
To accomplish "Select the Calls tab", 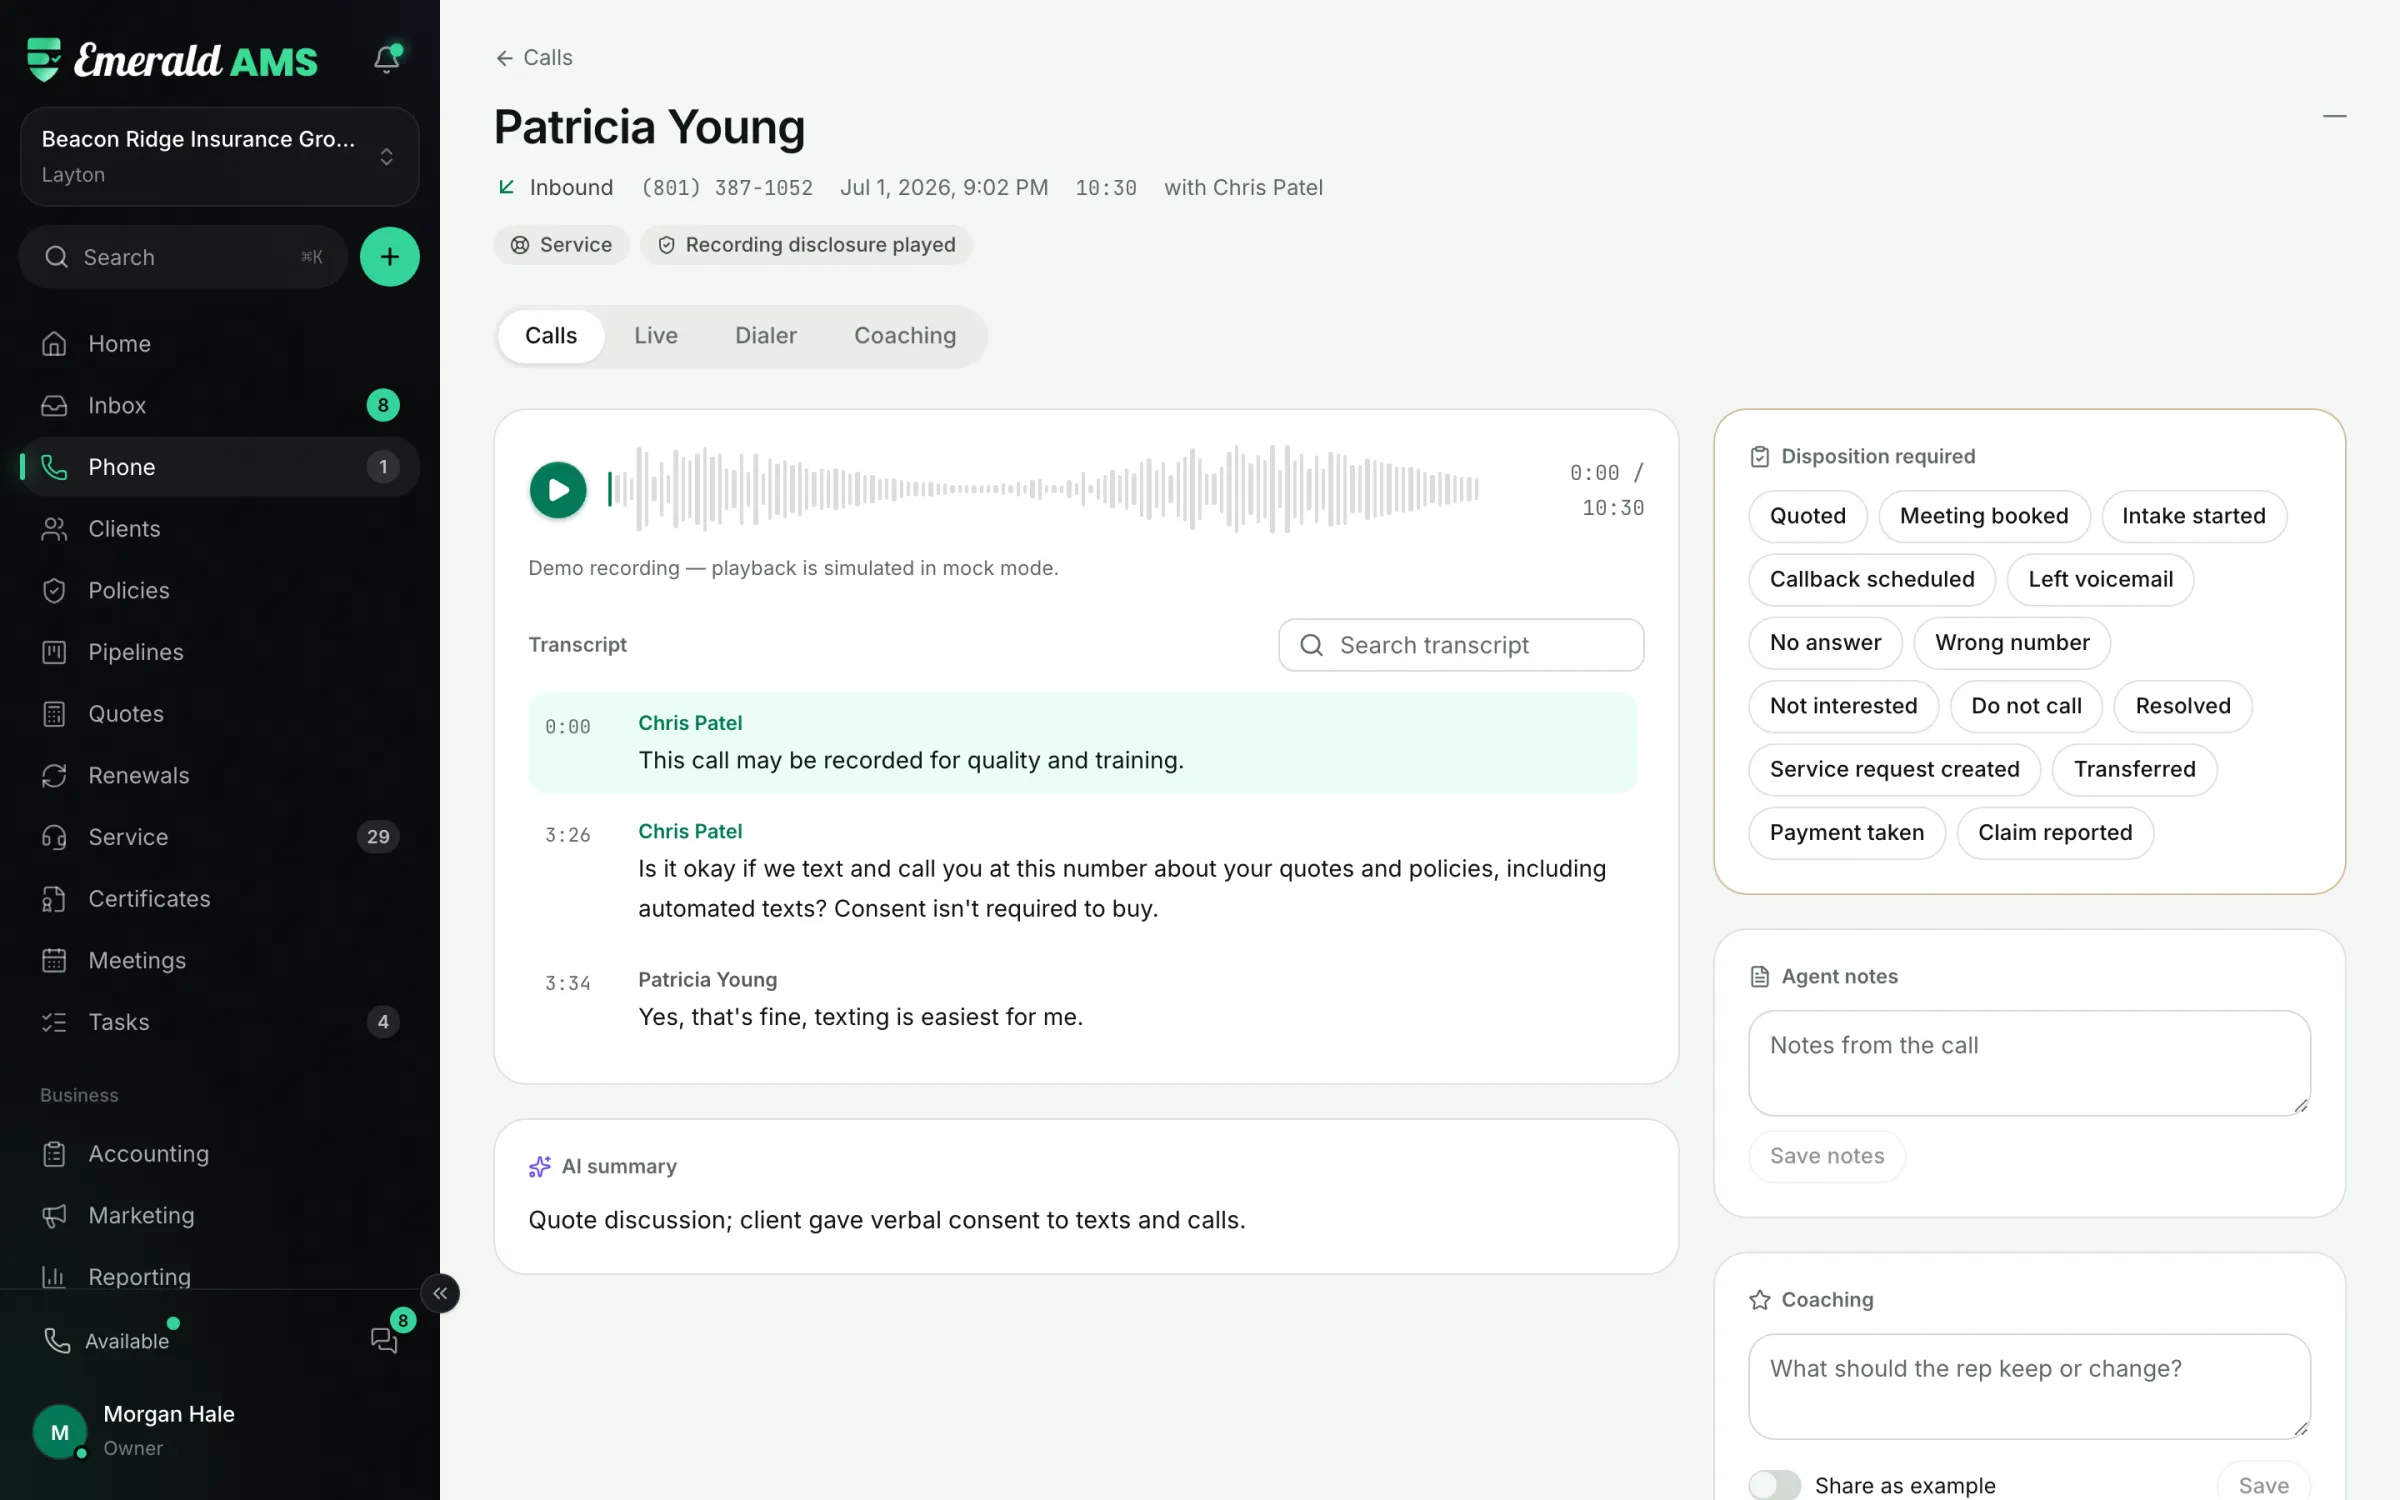I will [x=551, y=336].
